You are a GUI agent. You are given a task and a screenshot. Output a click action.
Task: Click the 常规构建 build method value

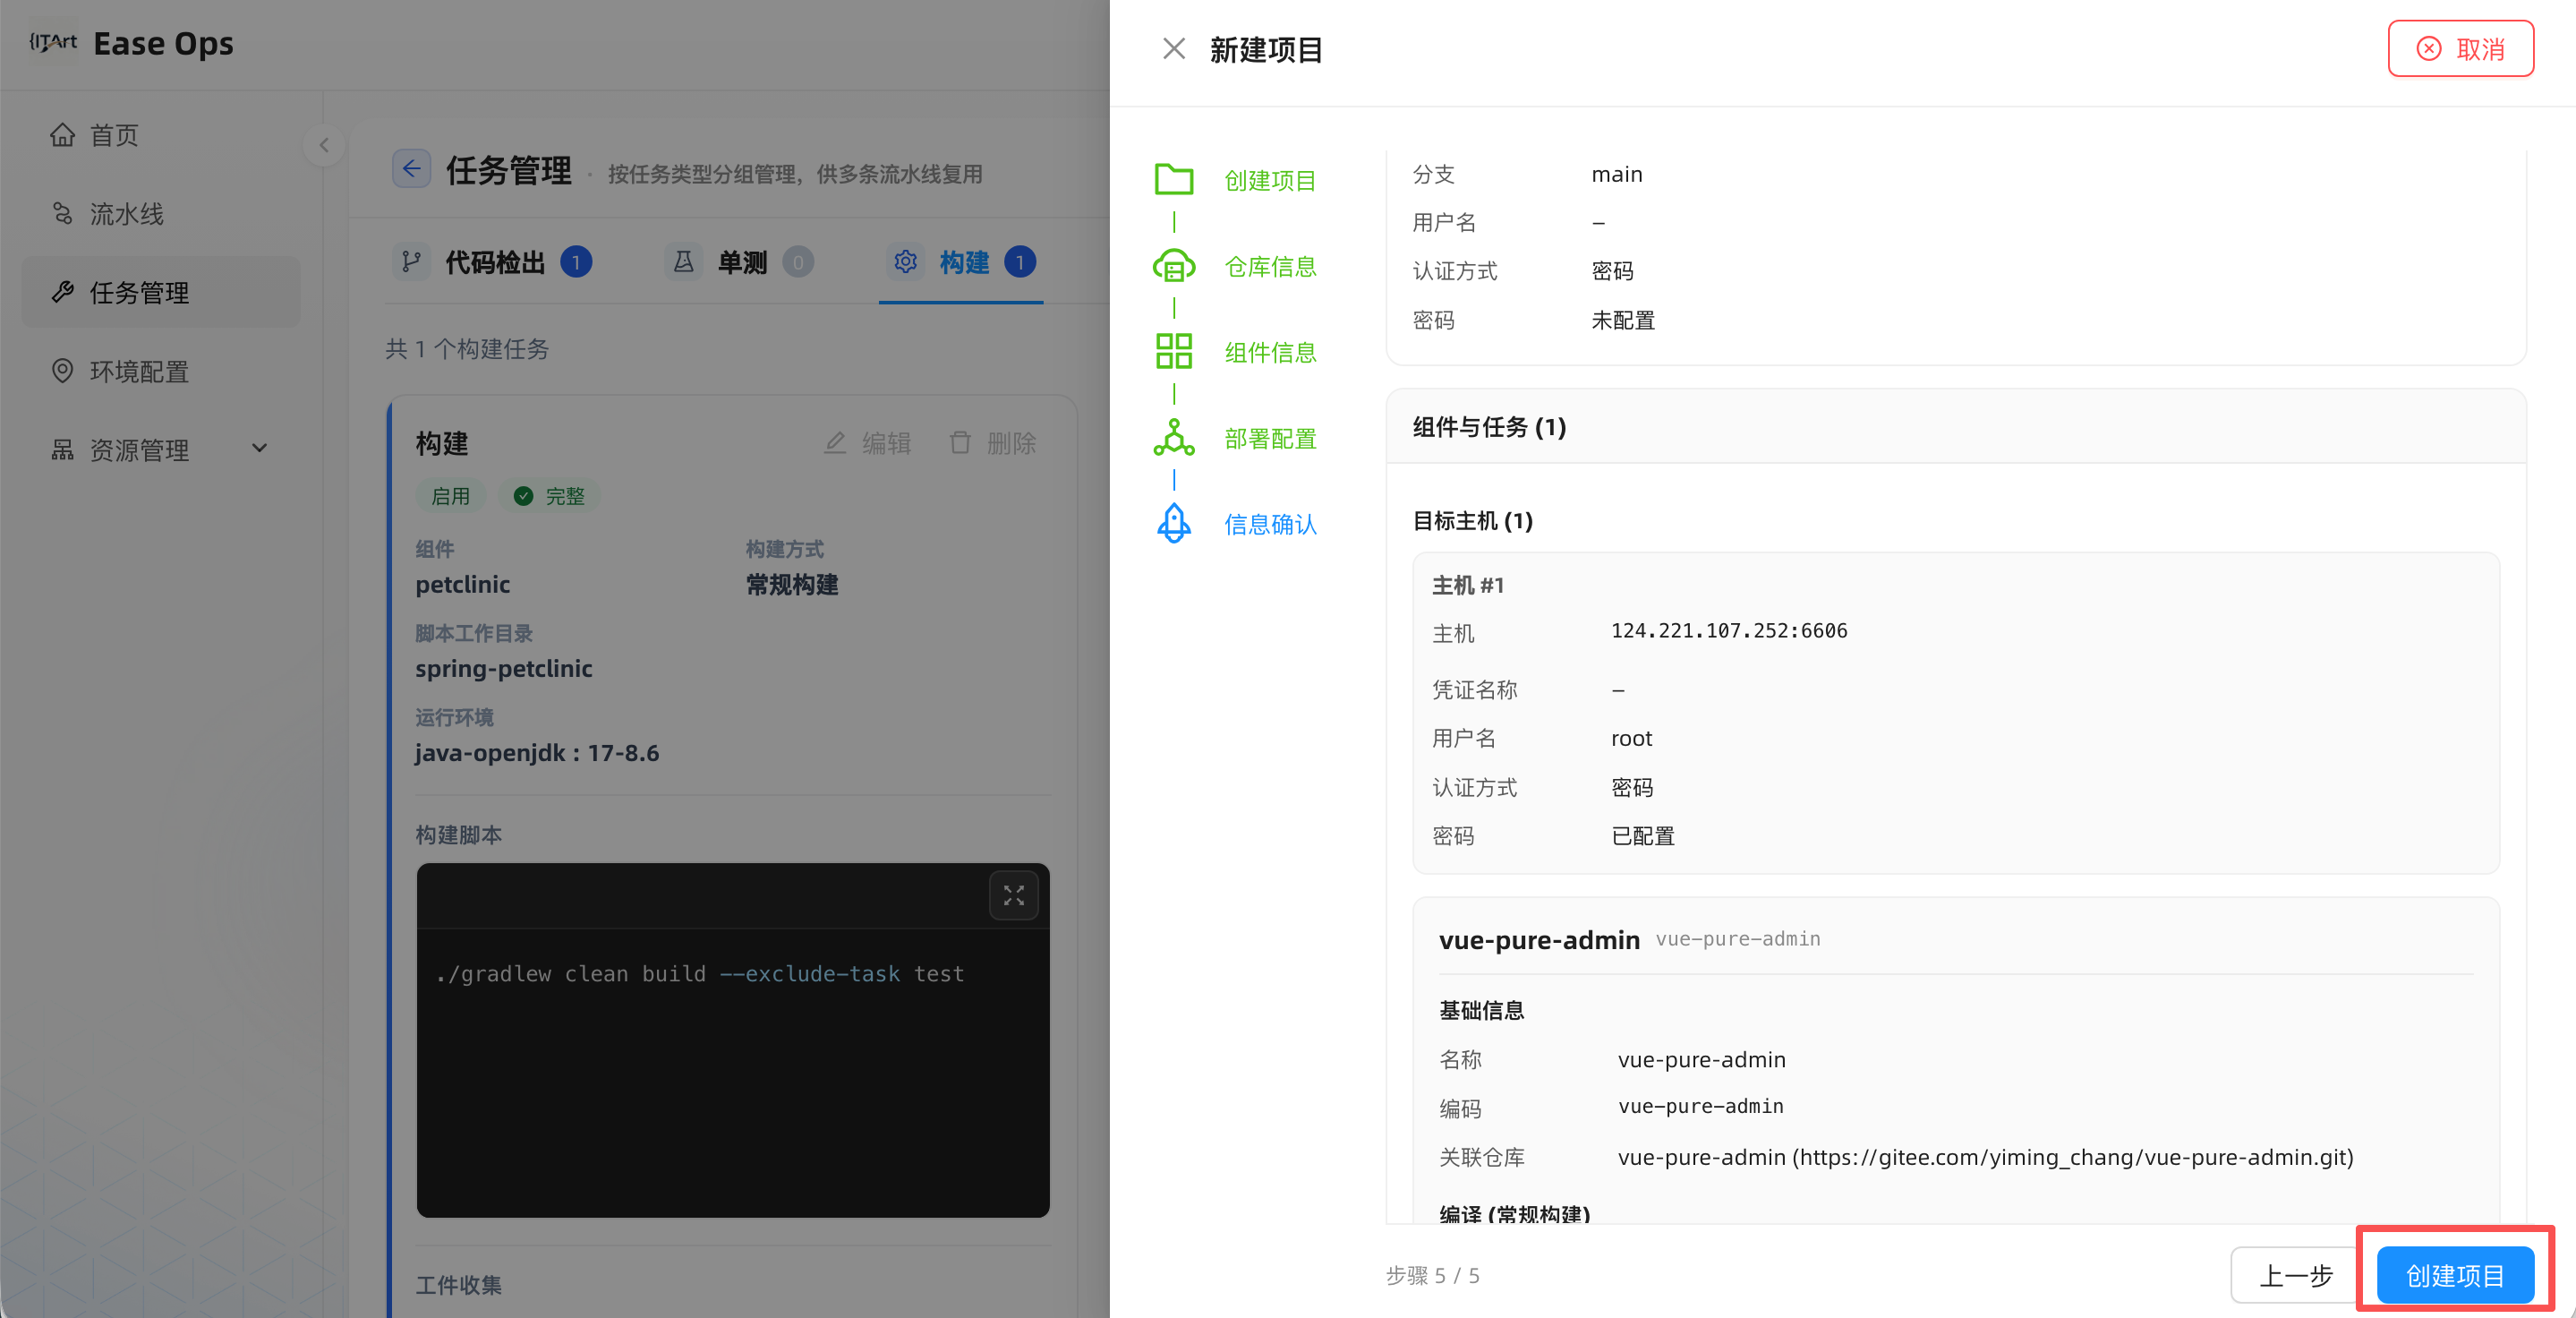792,585
